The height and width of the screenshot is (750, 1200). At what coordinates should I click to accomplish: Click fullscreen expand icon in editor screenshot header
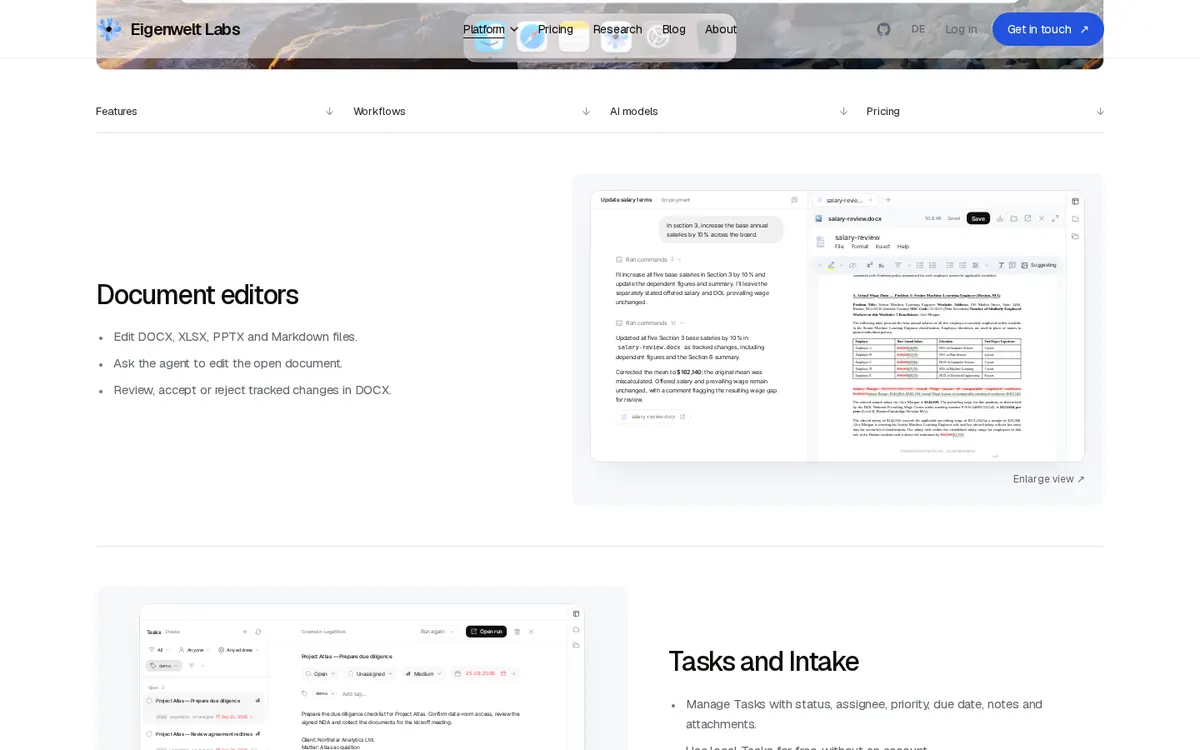1055,218
